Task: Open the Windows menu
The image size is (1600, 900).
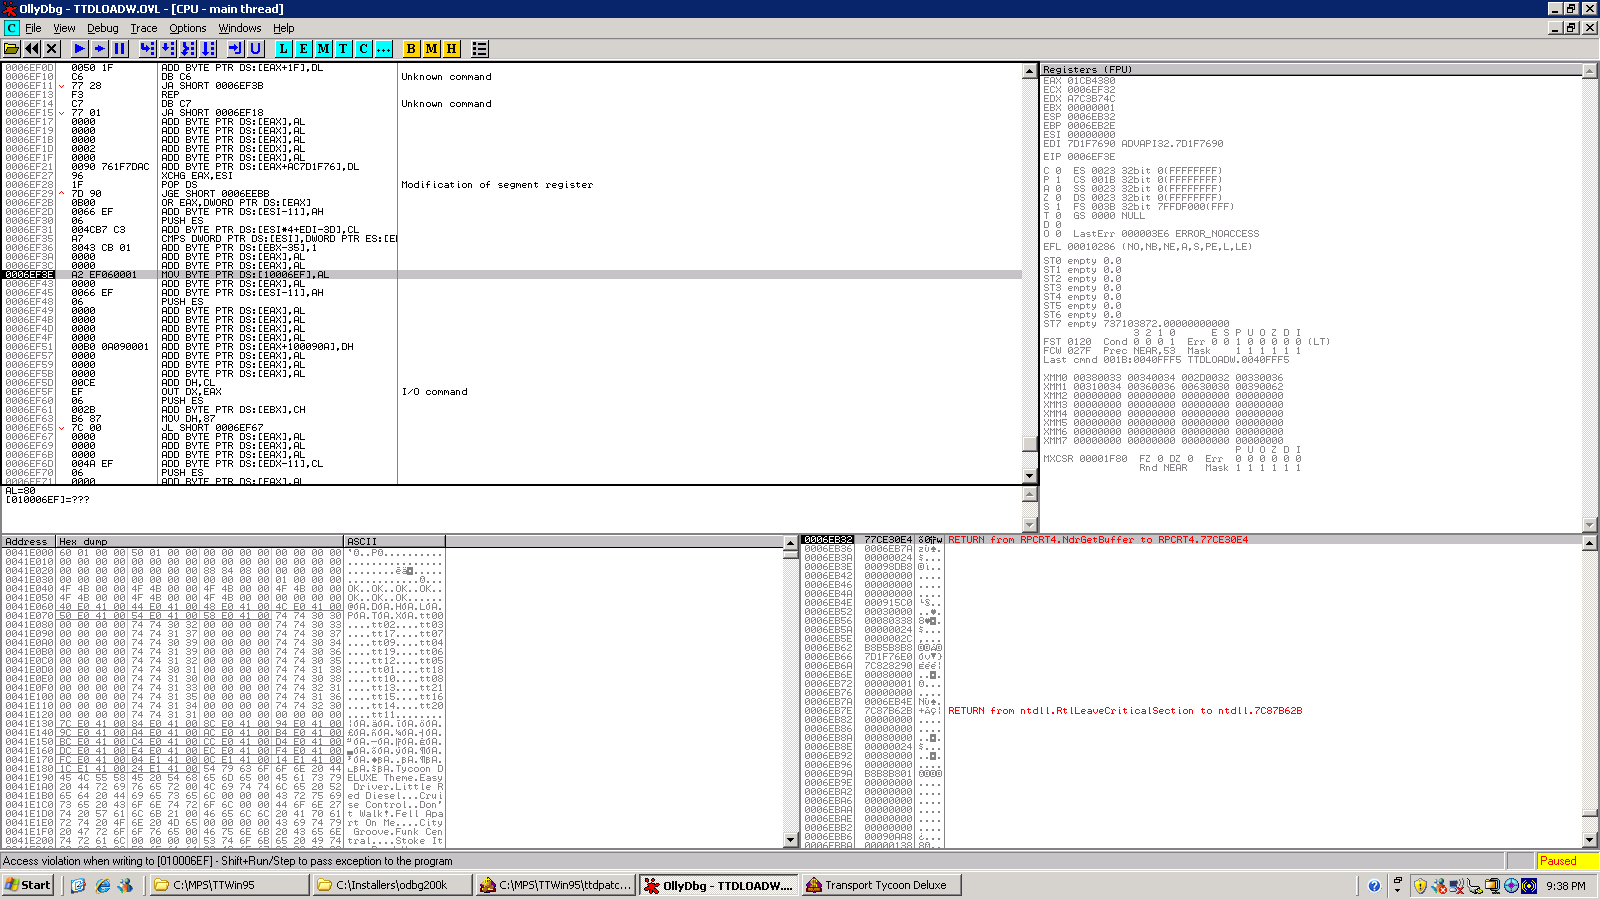Action: point(240,28)
